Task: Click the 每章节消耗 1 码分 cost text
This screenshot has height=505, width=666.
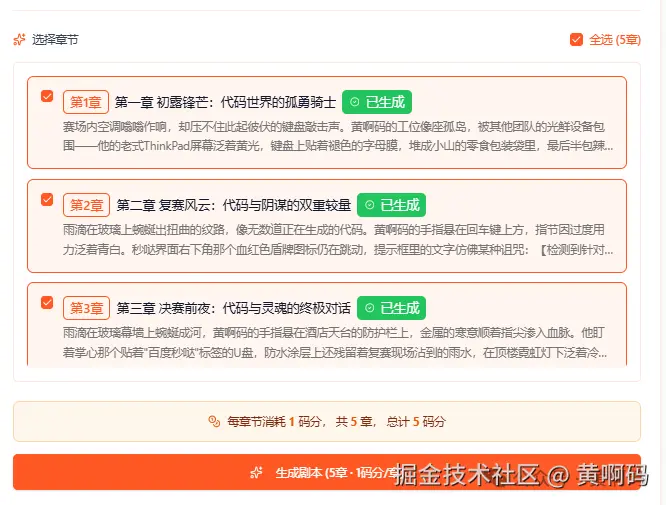Action: click(274, 421)
